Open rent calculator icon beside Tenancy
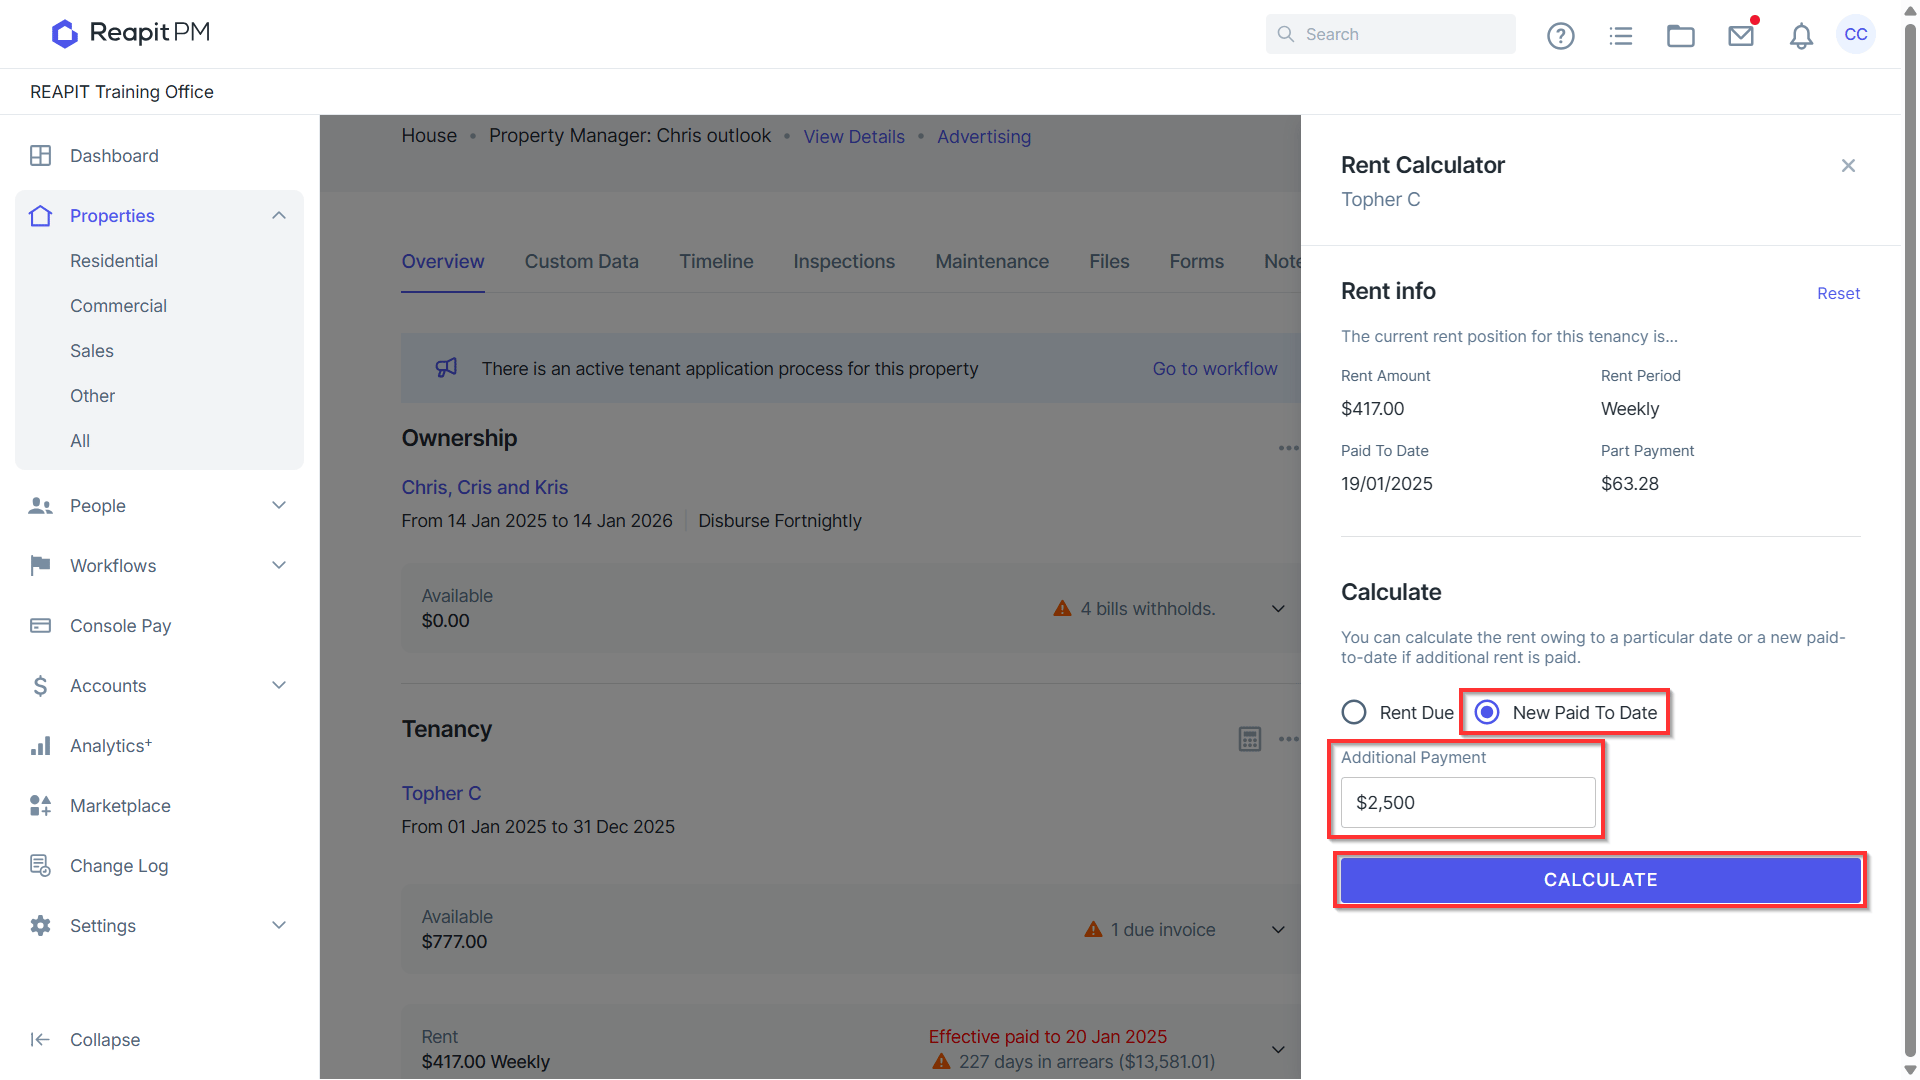 [1250, 739]
